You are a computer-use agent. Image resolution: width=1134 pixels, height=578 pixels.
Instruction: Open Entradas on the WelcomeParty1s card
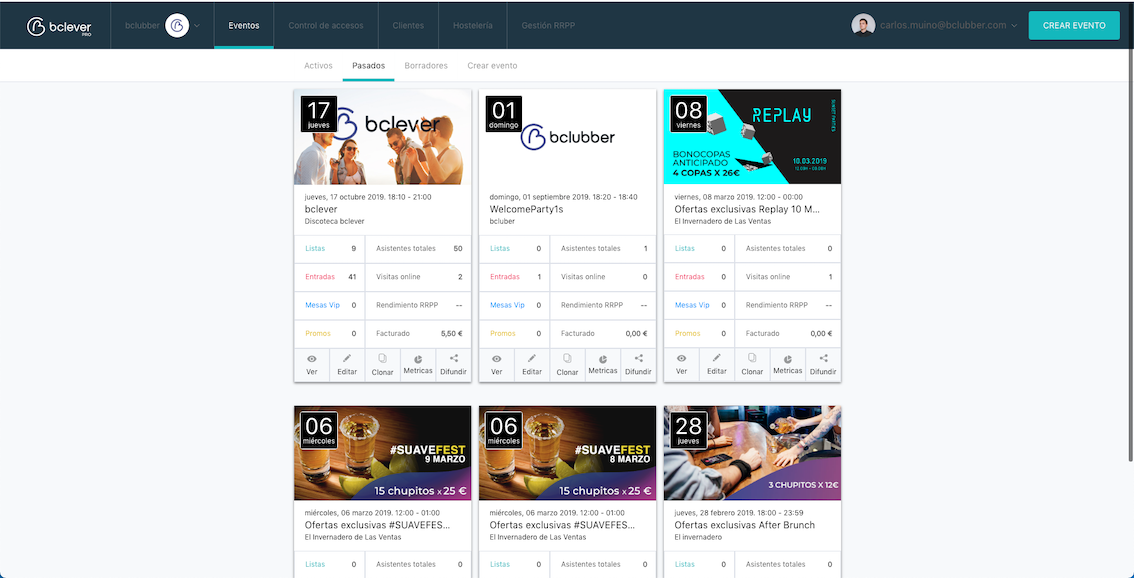click(505, 276)
